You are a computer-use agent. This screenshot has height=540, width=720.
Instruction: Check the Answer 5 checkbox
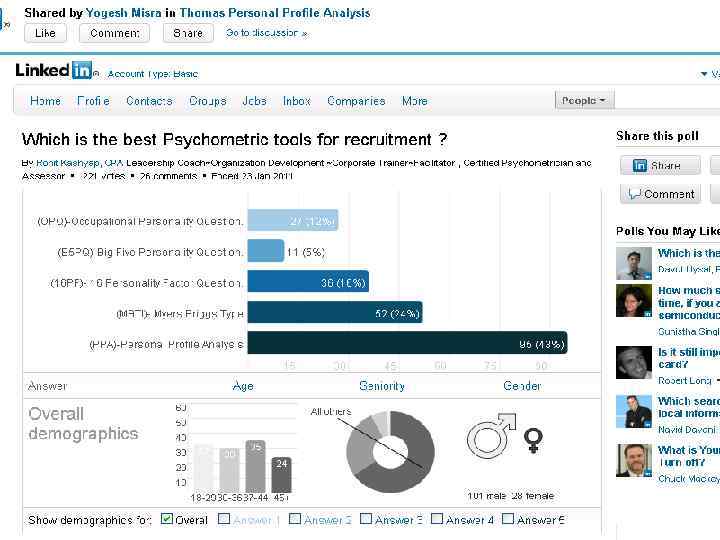[x=508, y=519]
